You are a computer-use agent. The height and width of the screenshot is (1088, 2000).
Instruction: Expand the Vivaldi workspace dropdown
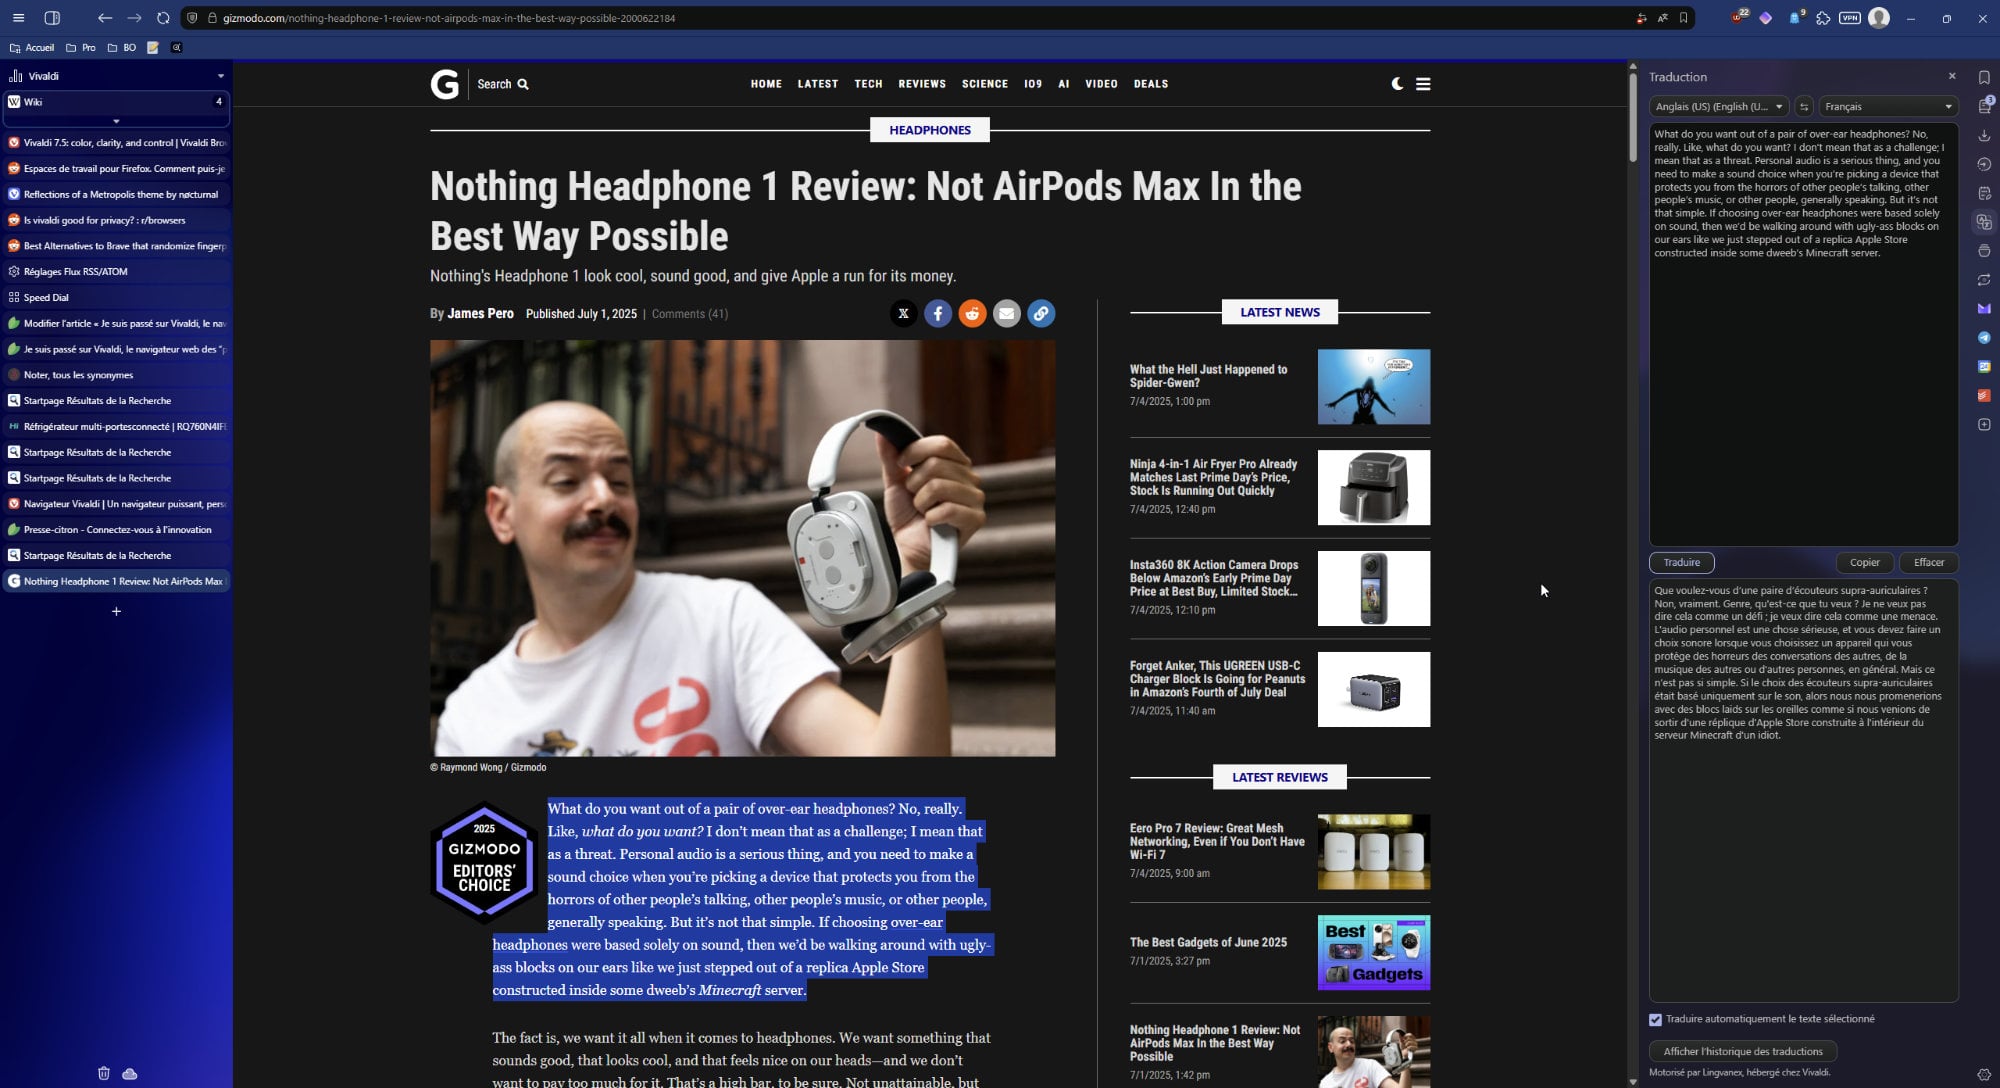(220, 76)
